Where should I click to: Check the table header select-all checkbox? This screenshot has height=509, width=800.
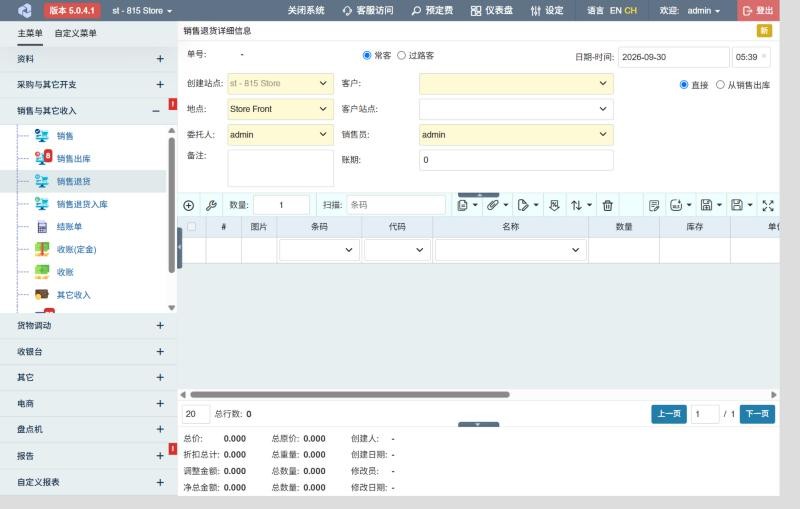pyautogui.click(x=192, y=226)
